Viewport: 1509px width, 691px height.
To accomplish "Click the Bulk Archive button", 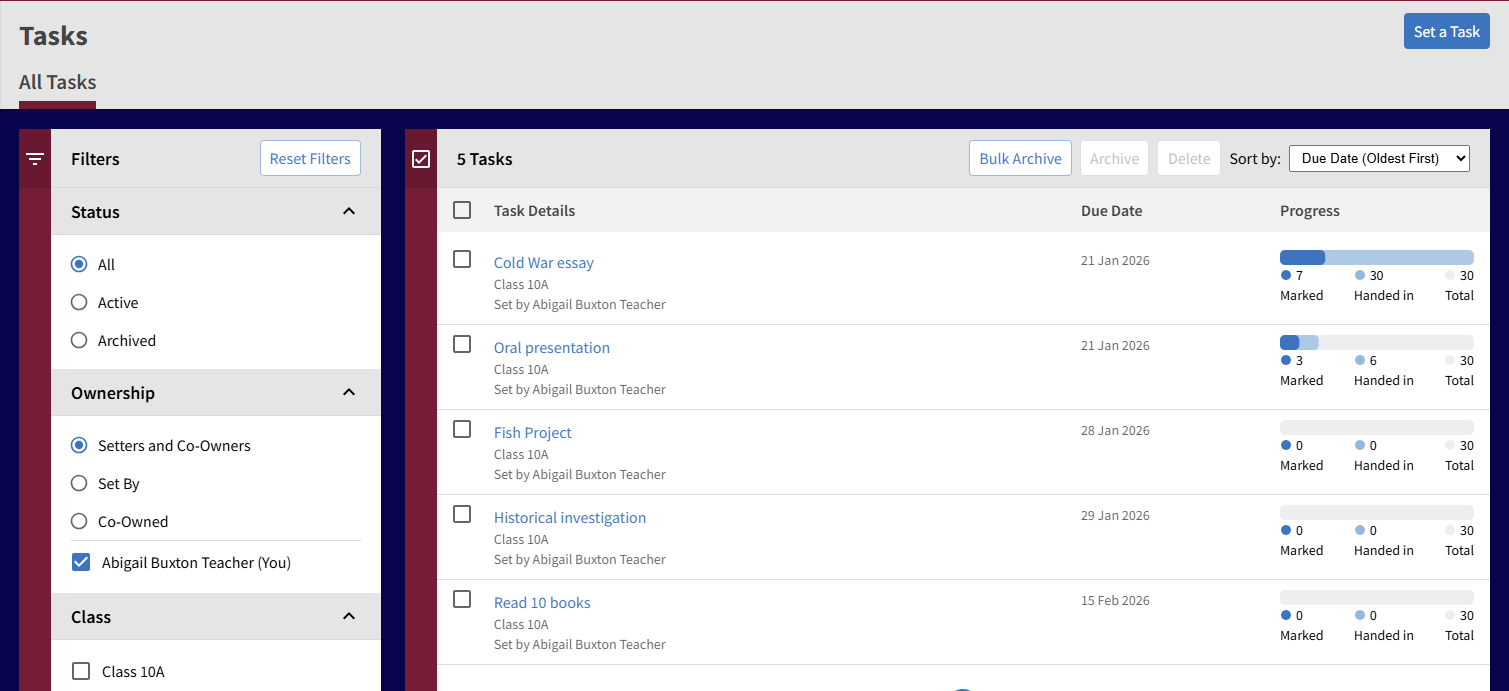I will (x=1020, y=158).
